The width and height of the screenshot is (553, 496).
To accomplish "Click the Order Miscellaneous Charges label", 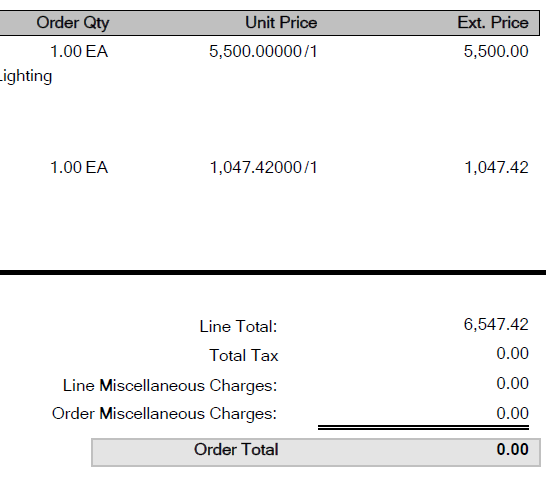I will [164, 414].
